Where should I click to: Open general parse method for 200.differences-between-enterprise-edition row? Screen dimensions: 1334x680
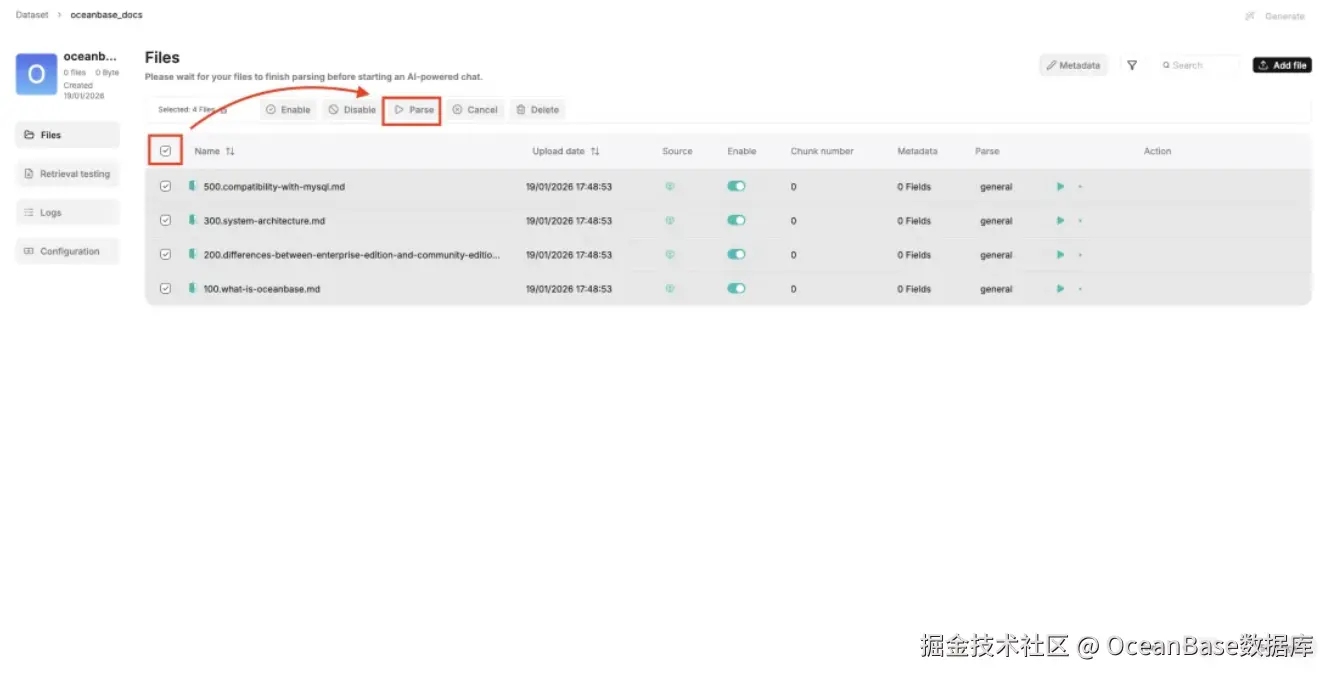[996, 255]
